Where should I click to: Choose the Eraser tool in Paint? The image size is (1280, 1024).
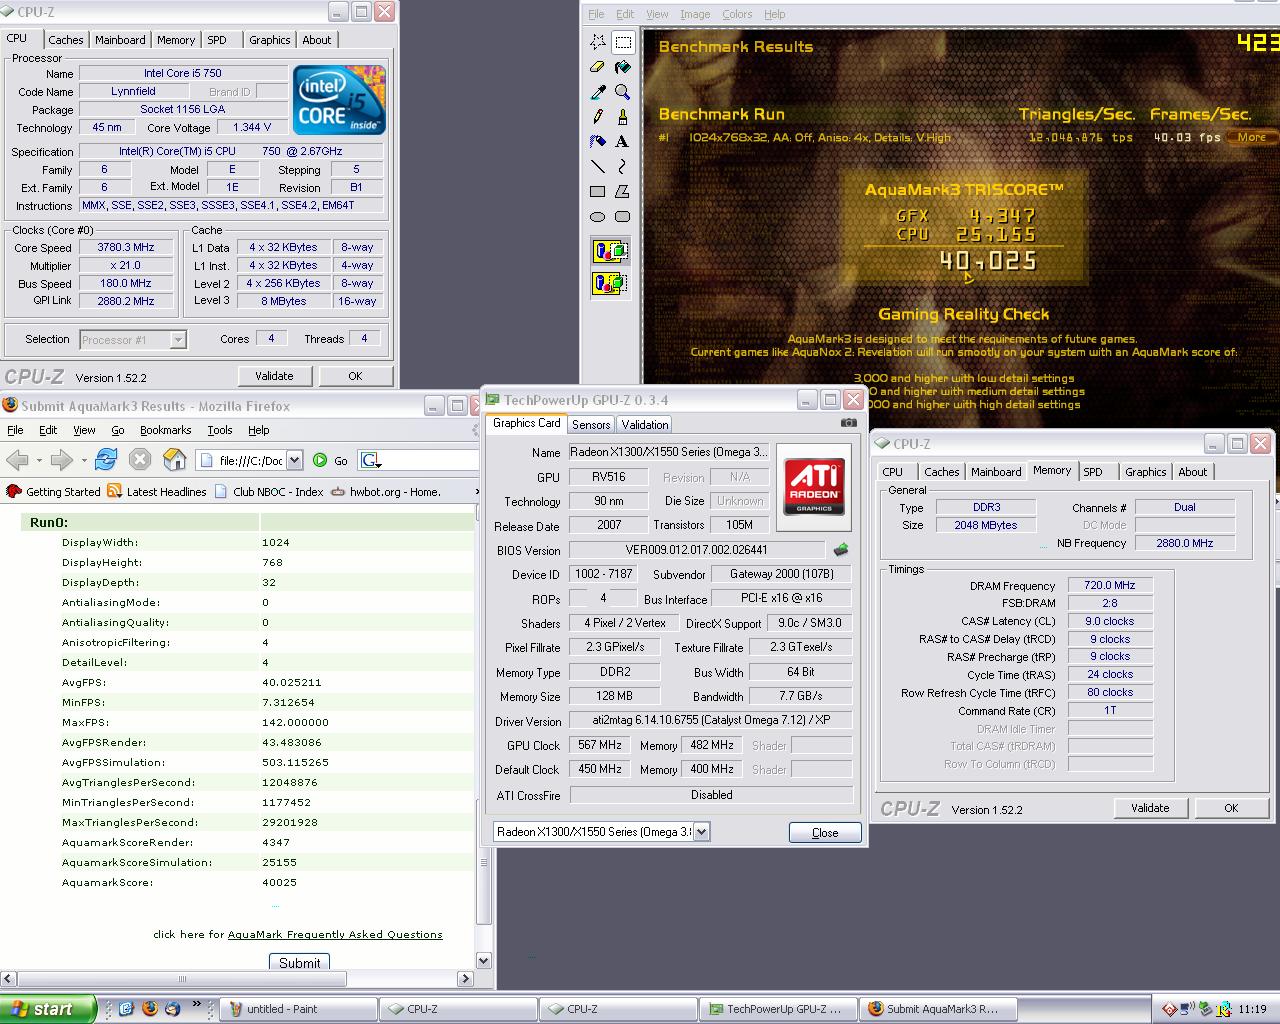598,67
